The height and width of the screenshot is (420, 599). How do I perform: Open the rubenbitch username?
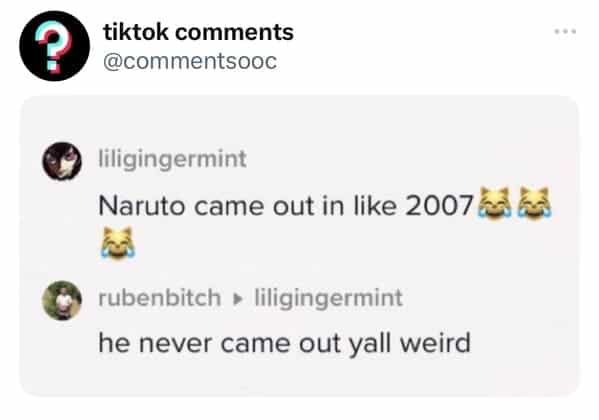click(x=160, y=298)
